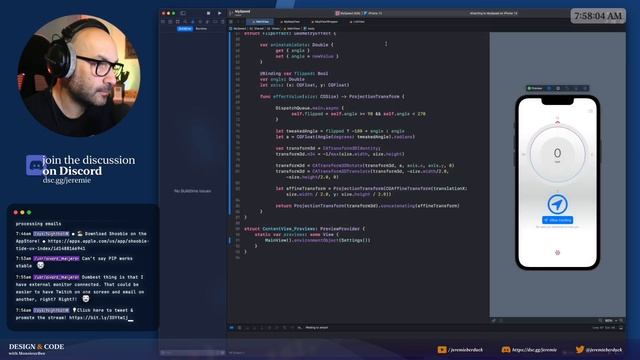Screen dimensions: 640x360
Task: Open MySpeed root in the jump bar
Action: pyautogui.click(x=239, y=29)
